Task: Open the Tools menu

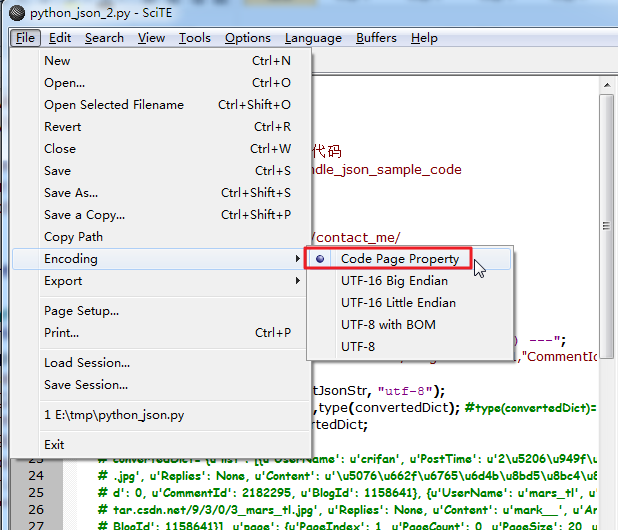Action: pos(195,38)
